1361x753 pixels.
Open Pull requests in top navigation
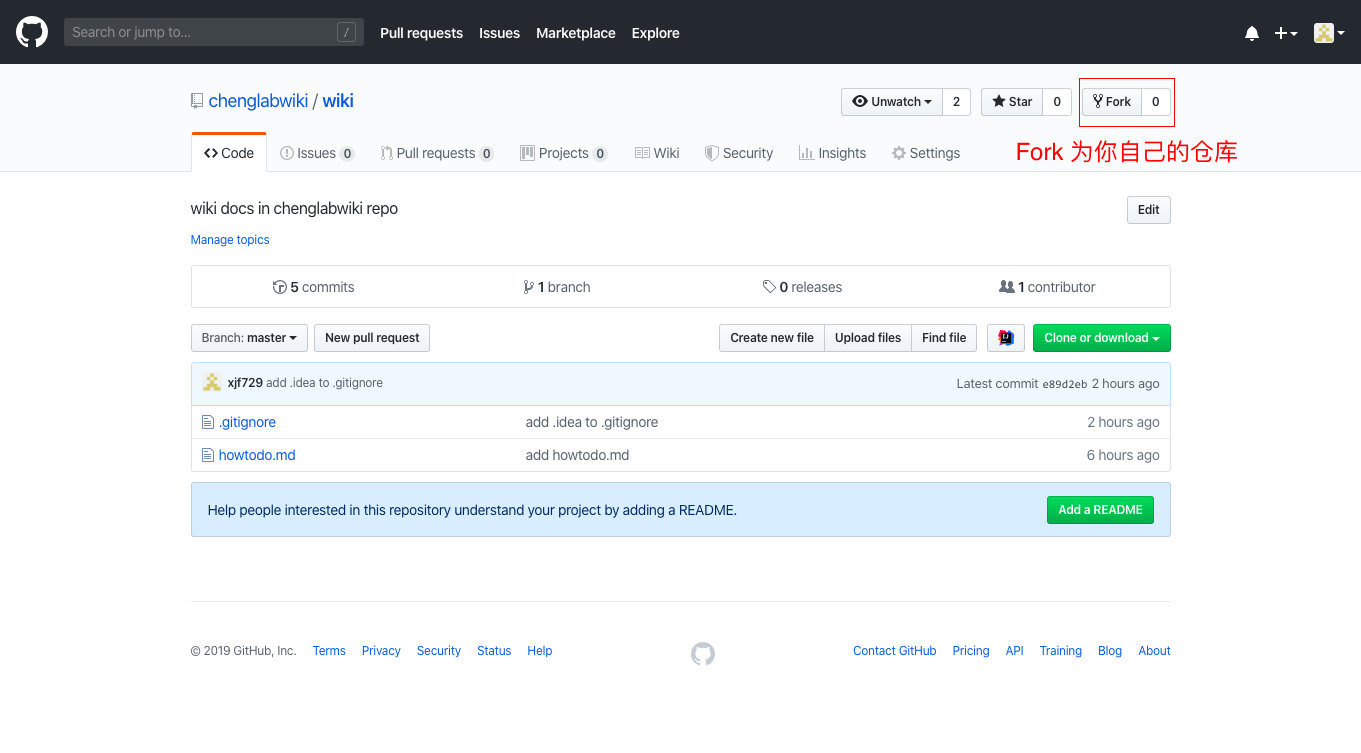(421, 33)
